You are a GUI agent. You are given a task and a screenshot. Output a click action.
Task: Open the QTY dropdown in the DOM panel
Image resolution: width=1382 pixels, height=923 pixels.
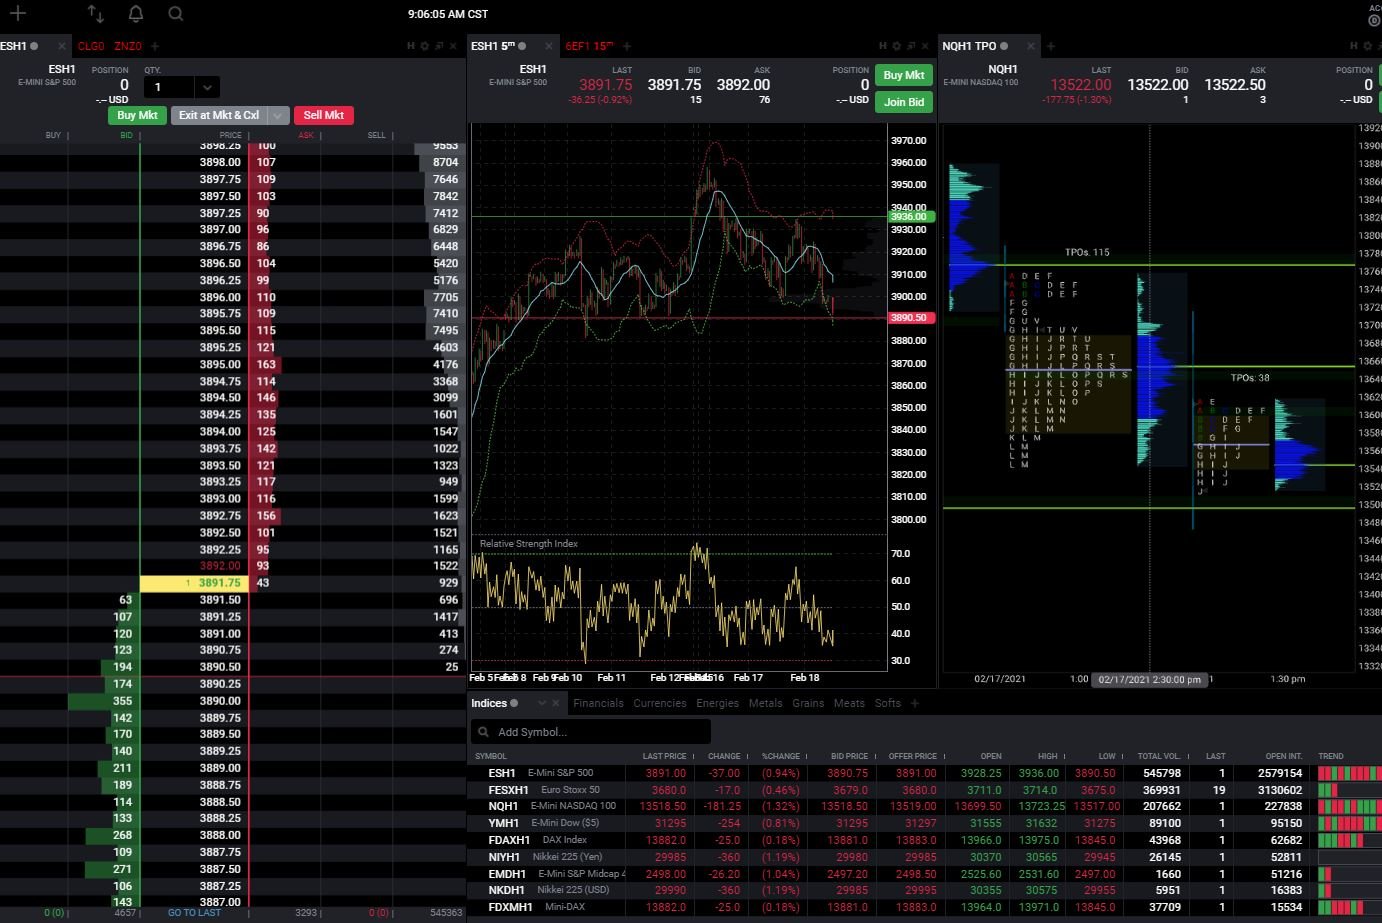pos(206,87)
